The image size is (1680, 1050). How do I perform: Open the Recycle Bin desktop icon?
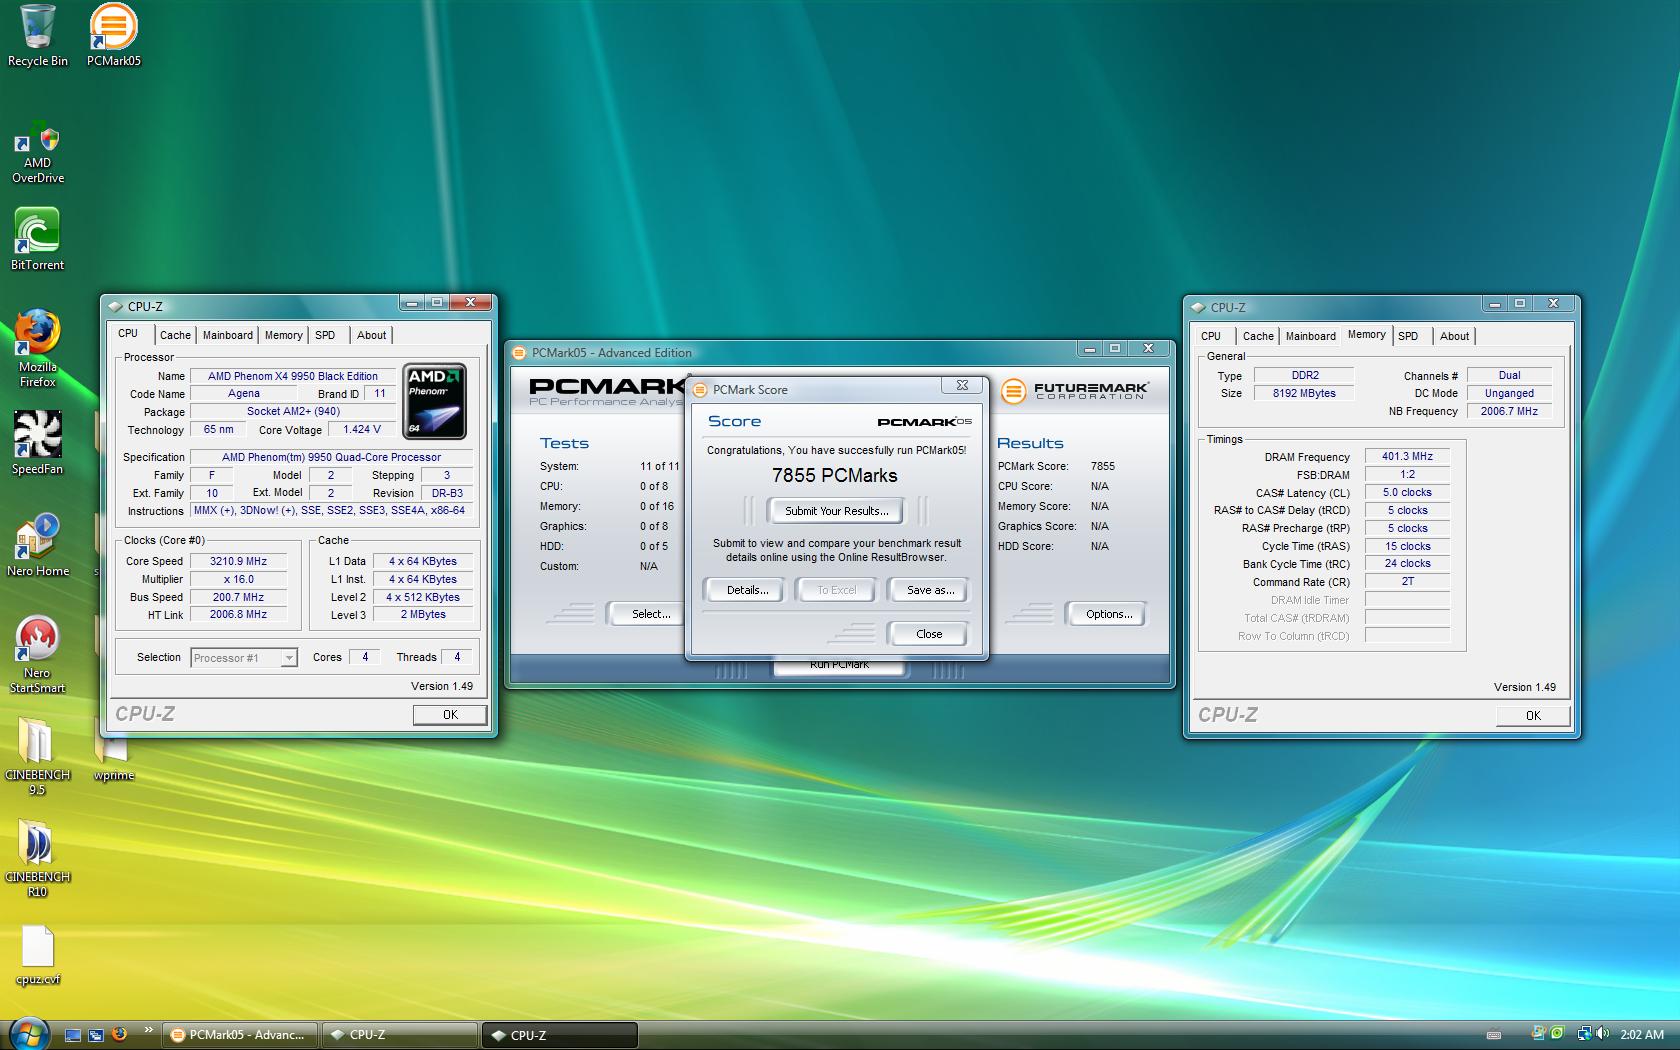(37, 36)
